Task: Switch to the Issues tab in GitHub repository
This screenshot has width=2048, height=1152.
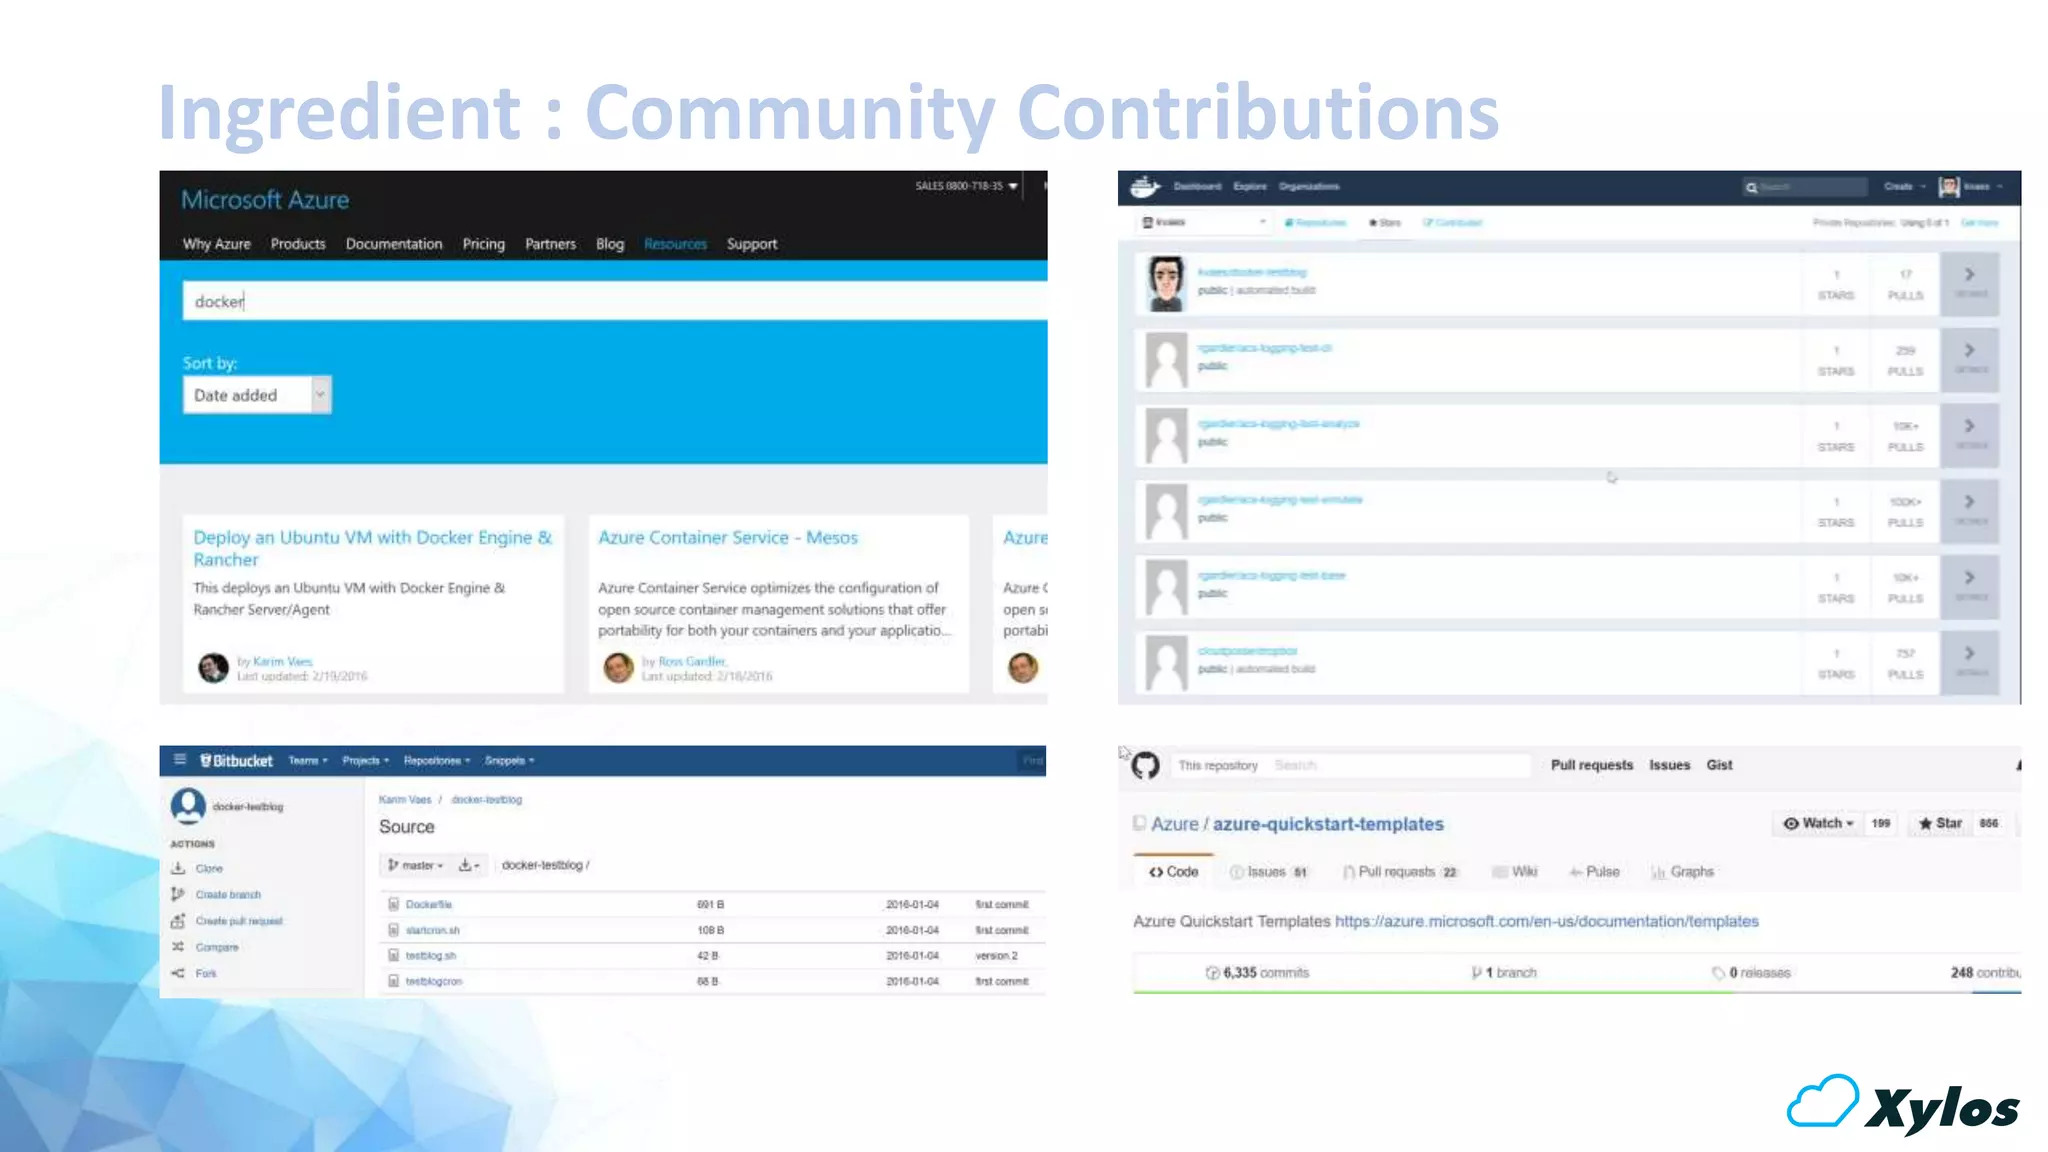Action: click(1269, 872)
